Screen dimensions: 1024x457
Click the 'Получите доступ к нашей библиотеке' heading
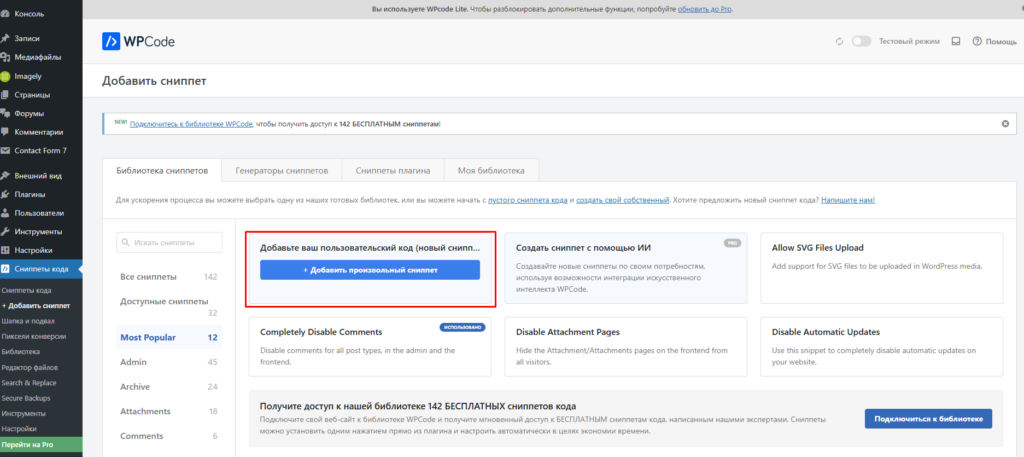[418, 406]
